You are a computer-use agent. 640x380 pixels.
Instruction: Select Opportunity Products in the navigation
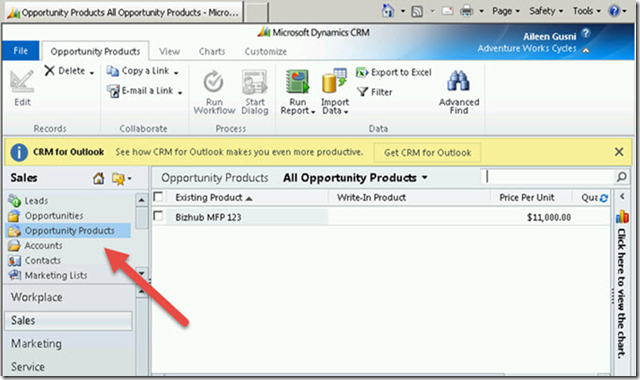point(68,231)
